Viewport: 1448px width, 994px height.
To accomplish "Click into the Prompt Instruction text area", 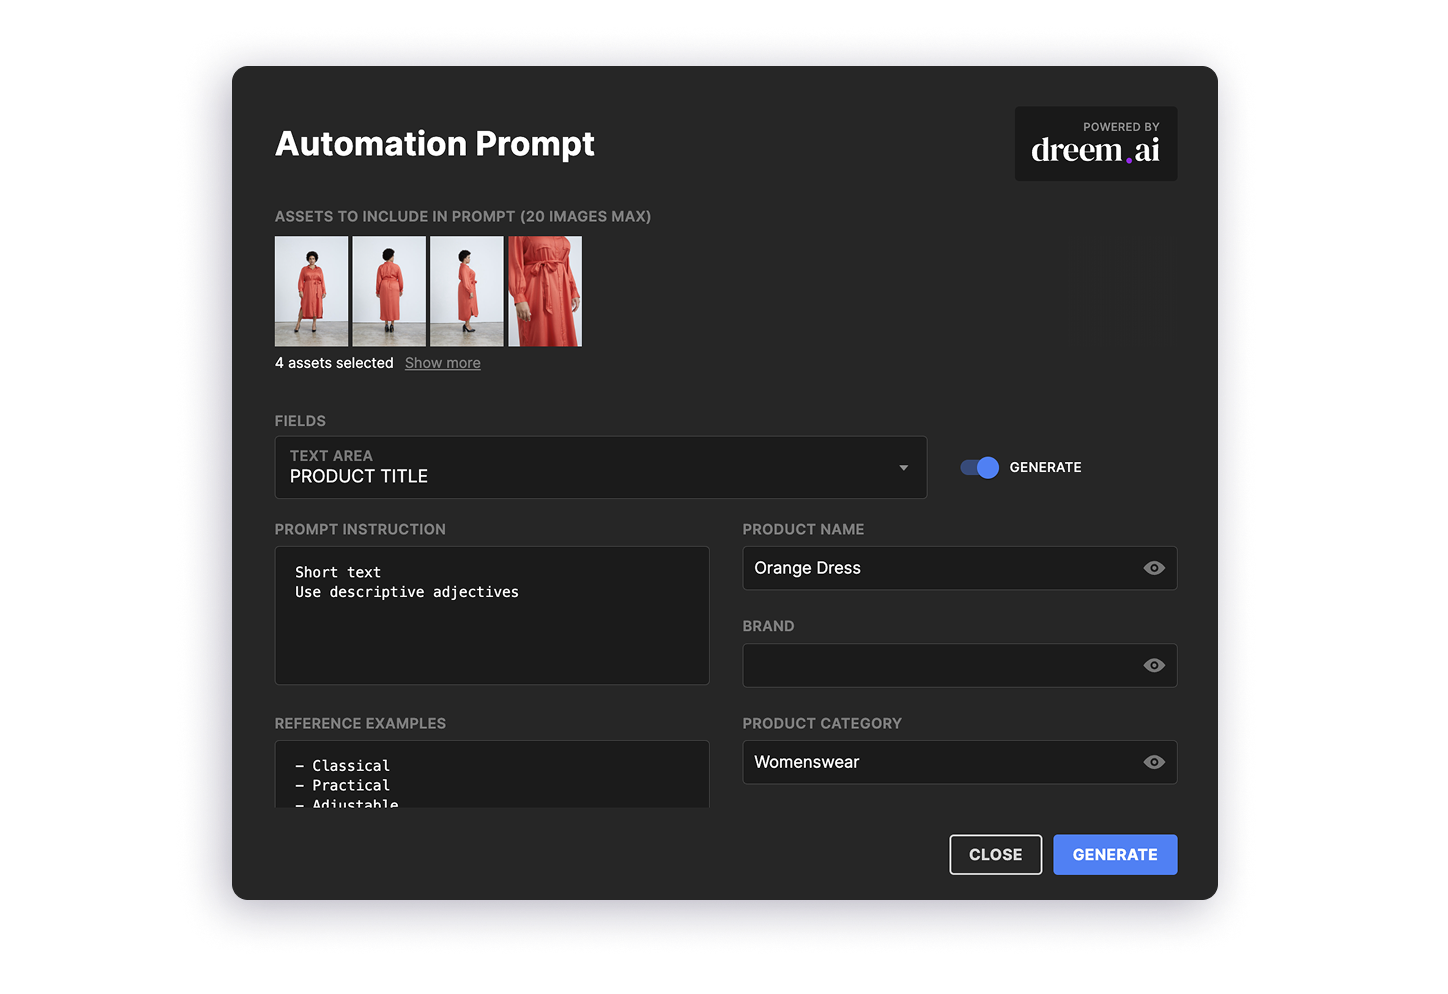I will 492,615.
